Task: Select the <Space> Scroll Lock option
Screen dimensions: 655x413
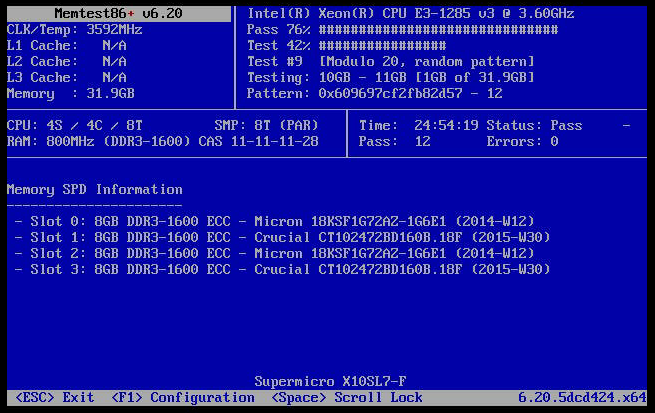Action: pyautogui.click(x=347, y=398)
